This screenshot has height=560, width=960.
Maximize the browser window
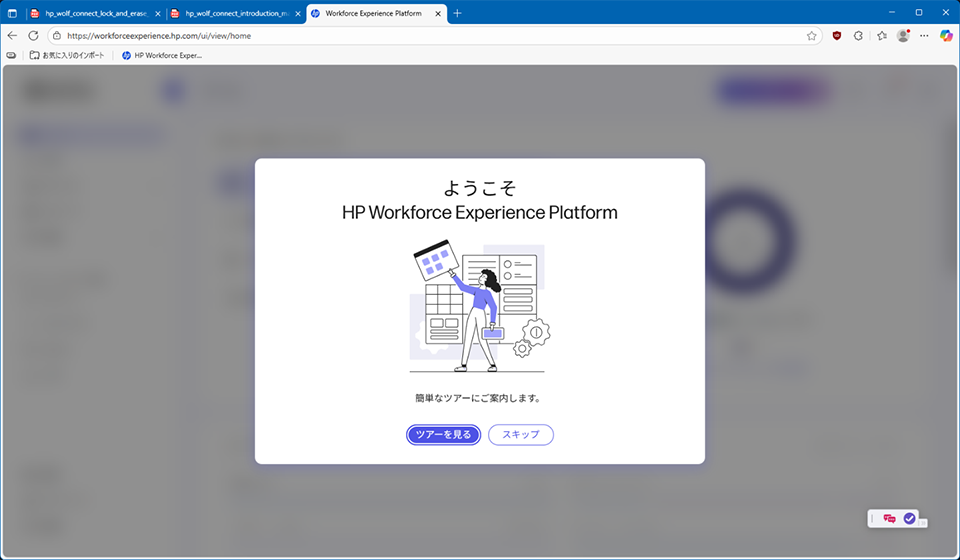tap(919, 12)
